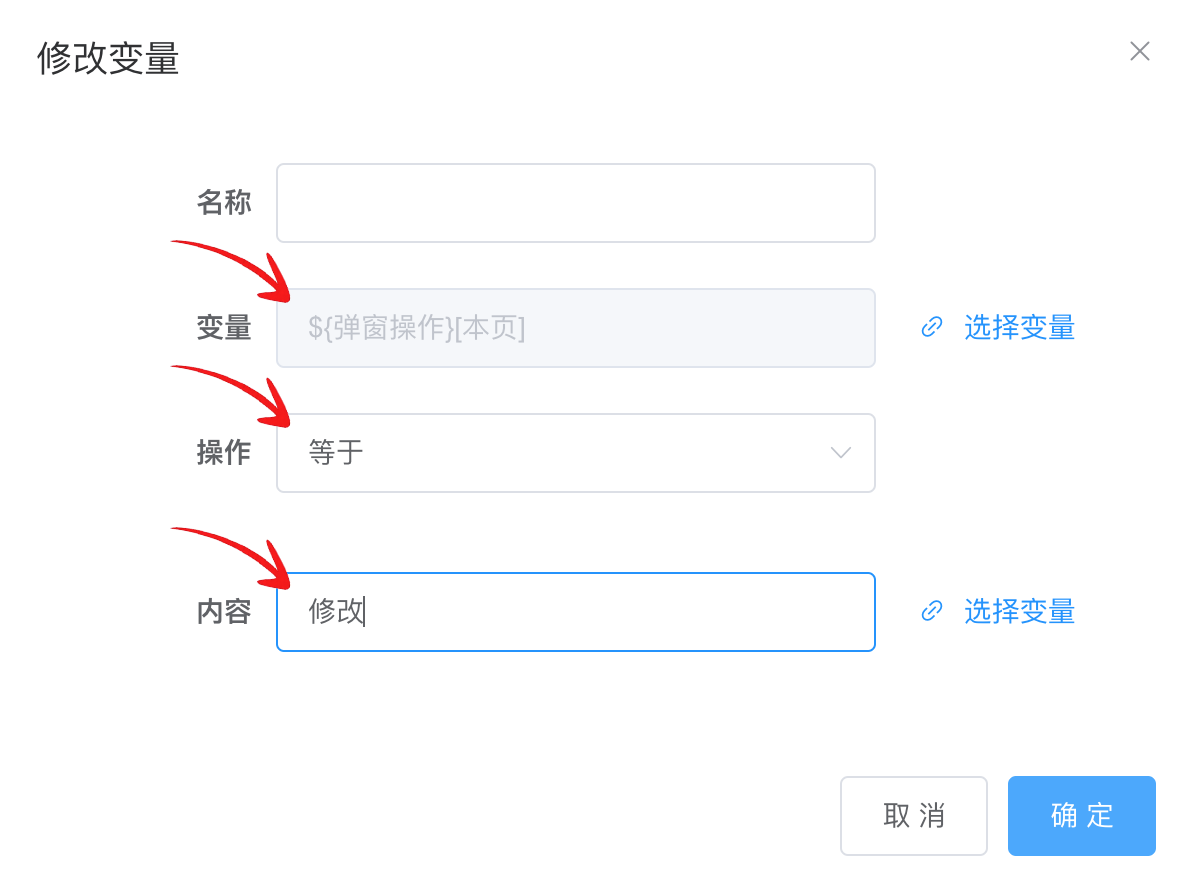
Task: Click the chain-link icon in the 变量 row
Action: (x=931, y=328)
